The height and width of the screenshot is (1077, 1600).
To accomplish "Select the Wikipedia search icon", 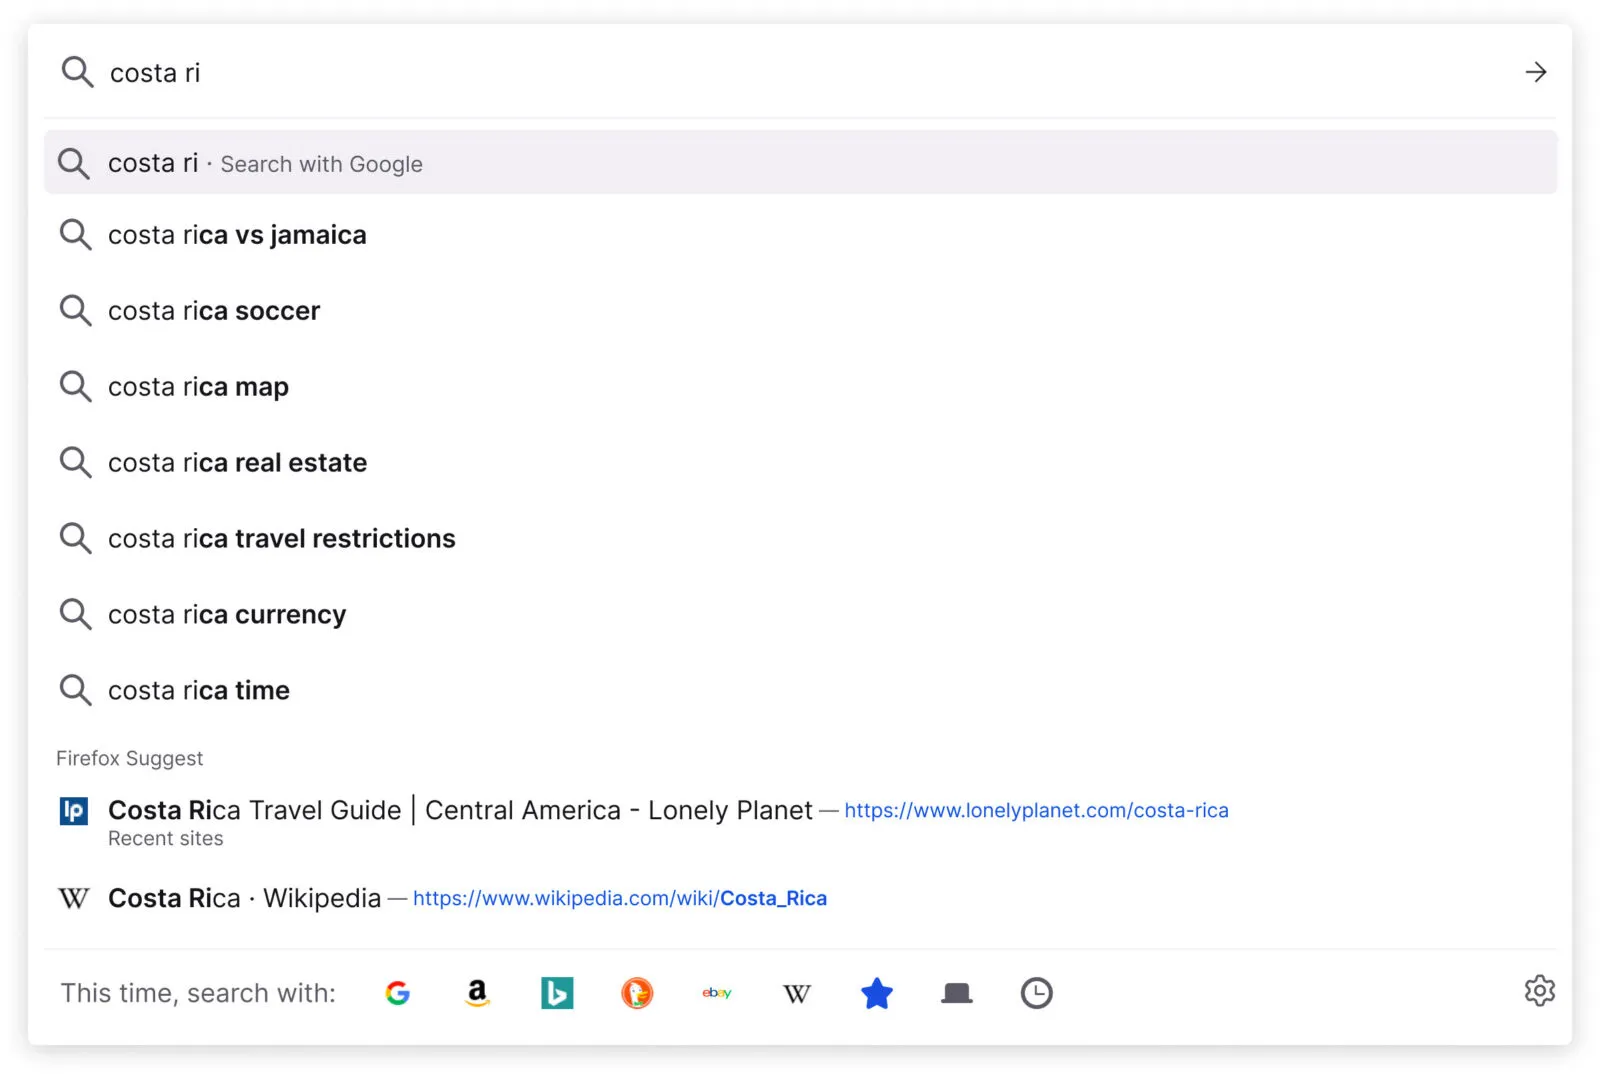I will (x=796, y=993).
